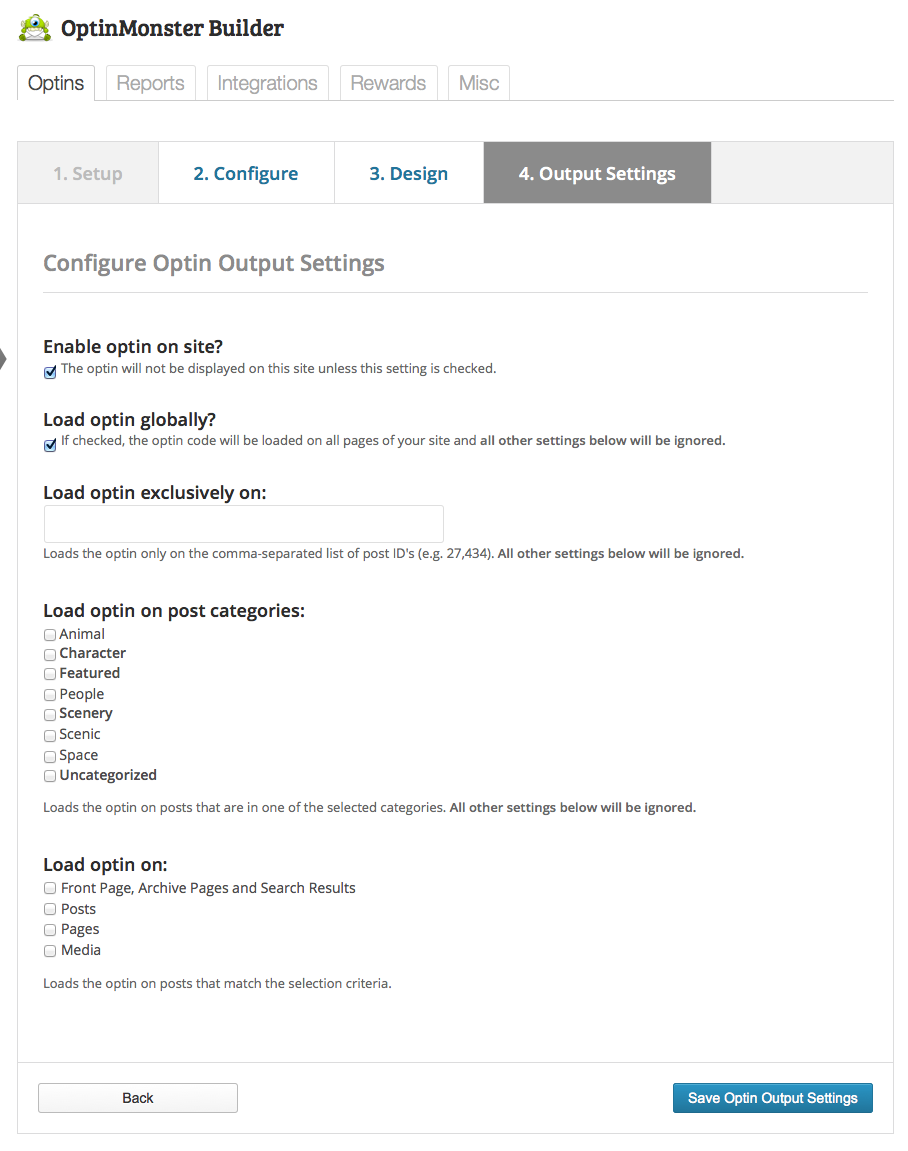Check the Animal category checkbox
The width and height of the screenshot is (908, 1151).
point(50,635)
